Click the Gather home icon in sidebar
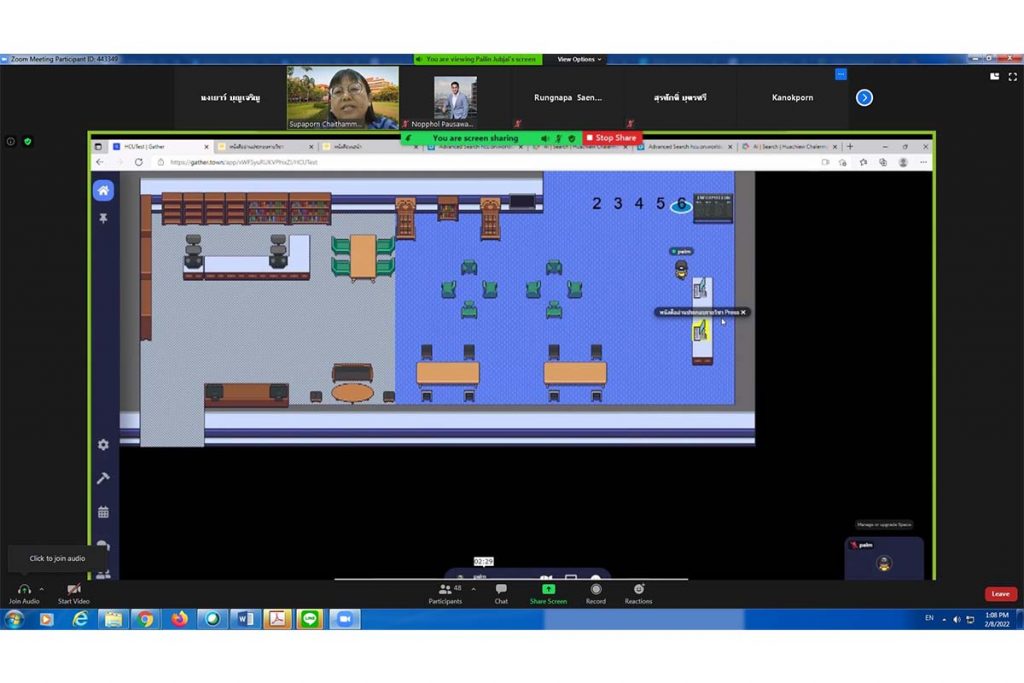 pyautogui.click(x=103, y=190)
